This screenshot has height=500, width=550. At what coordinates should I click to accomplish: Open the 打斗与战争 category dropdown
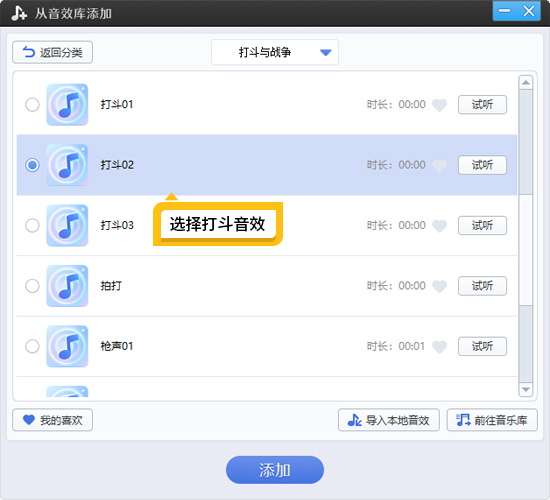275,52
